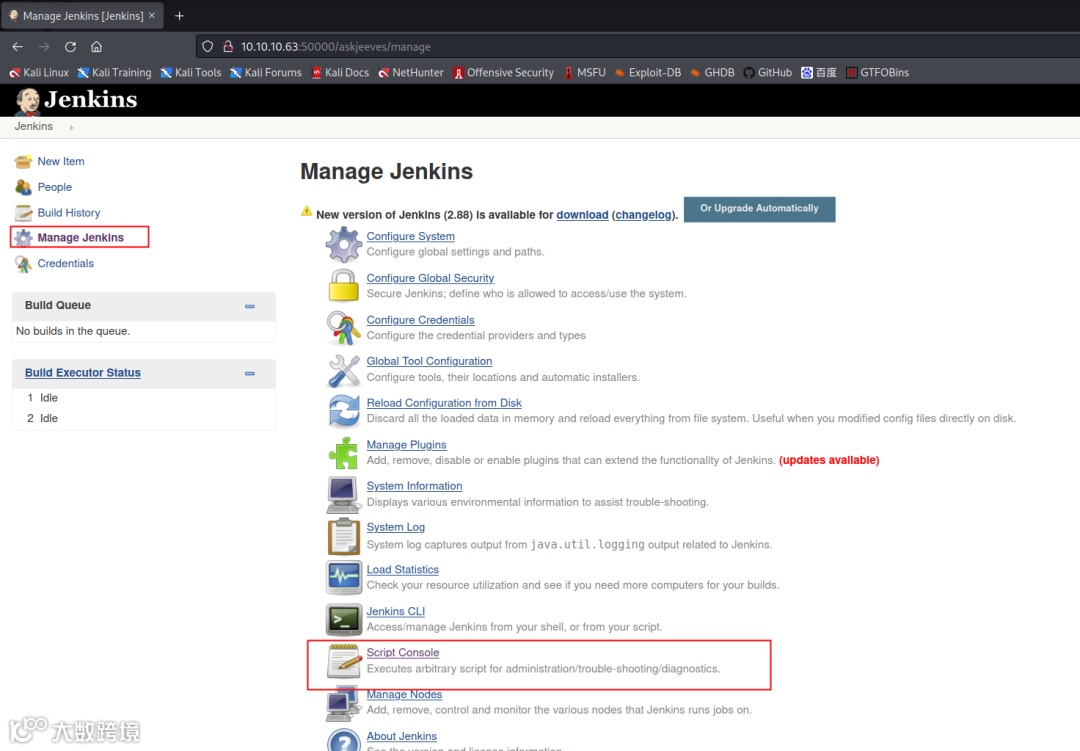Screen dimensions: 1080x751
Task: Click the Configure Global Security padlock icon
Action: [x=343, y=285]
